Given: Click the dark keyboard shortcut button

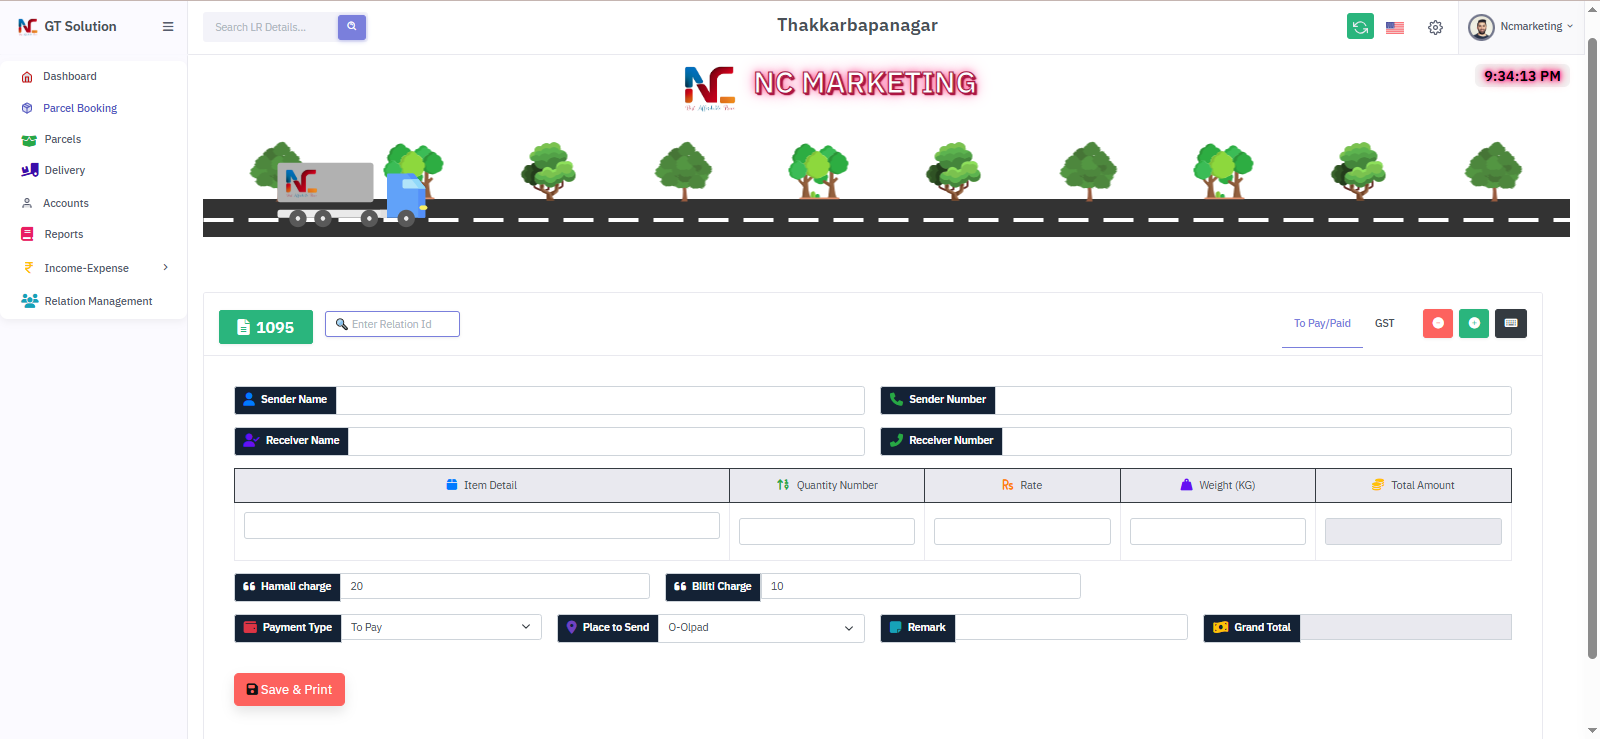Looking at the screenshot, I should coord(1510,323).
